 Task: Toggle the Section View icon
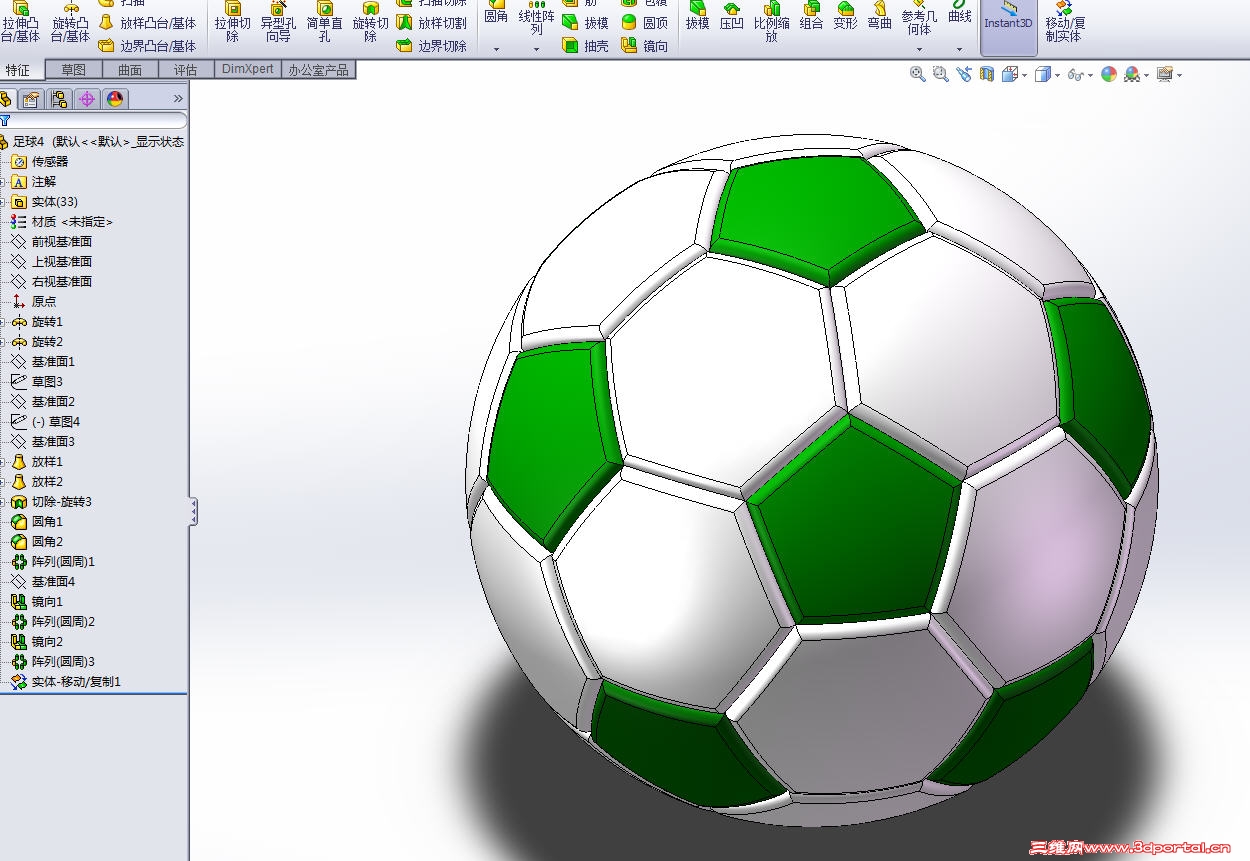986,74
